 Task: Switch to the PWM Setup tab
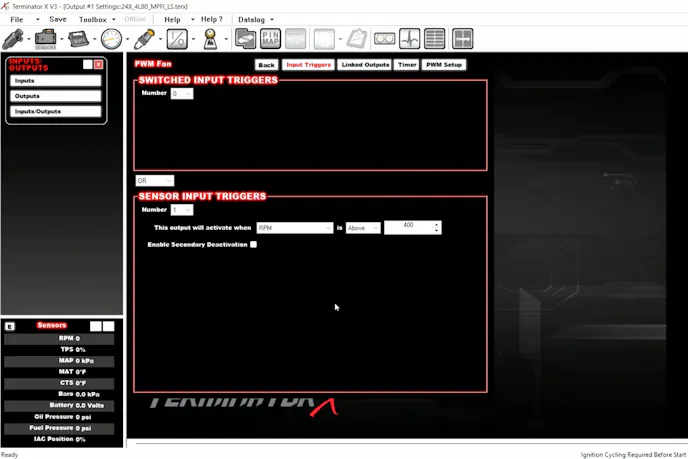(444, 65)
